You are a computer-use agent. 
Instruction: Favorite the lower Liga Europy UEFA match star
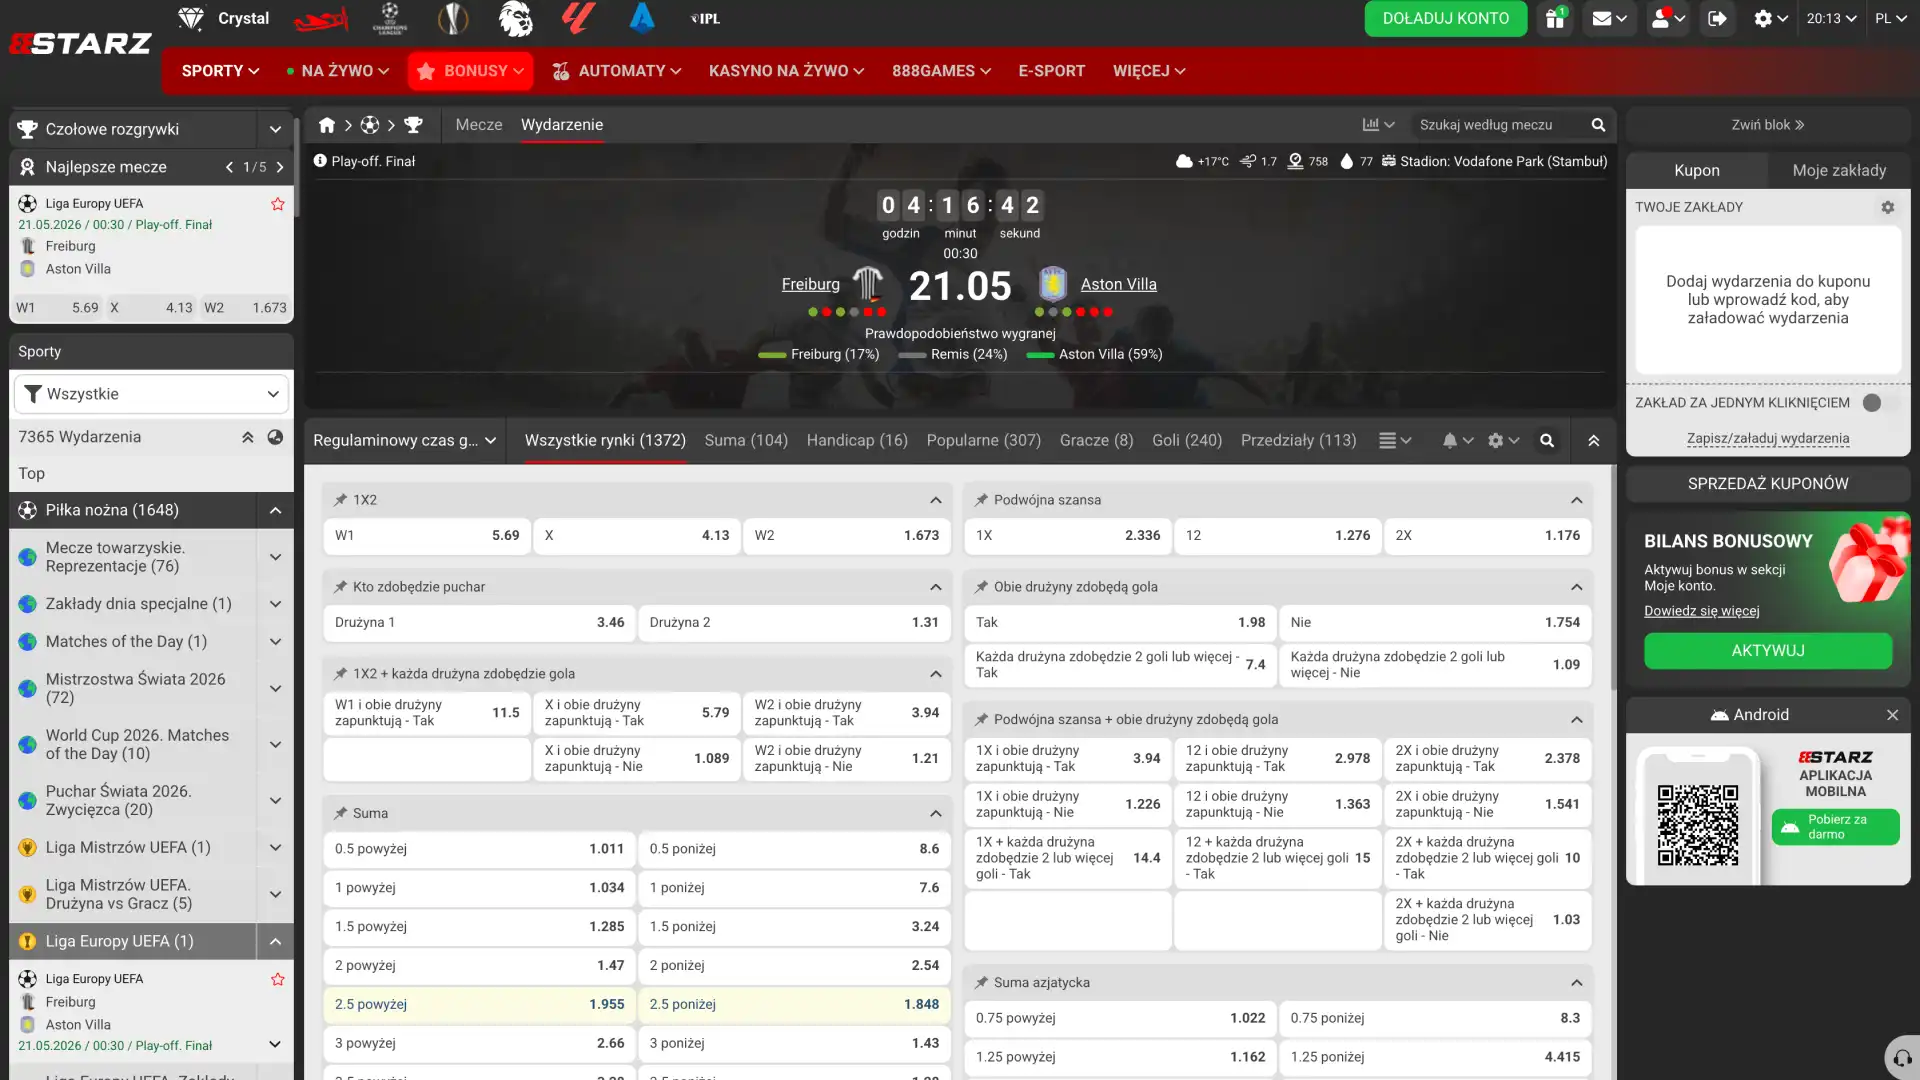click(278, 979)
